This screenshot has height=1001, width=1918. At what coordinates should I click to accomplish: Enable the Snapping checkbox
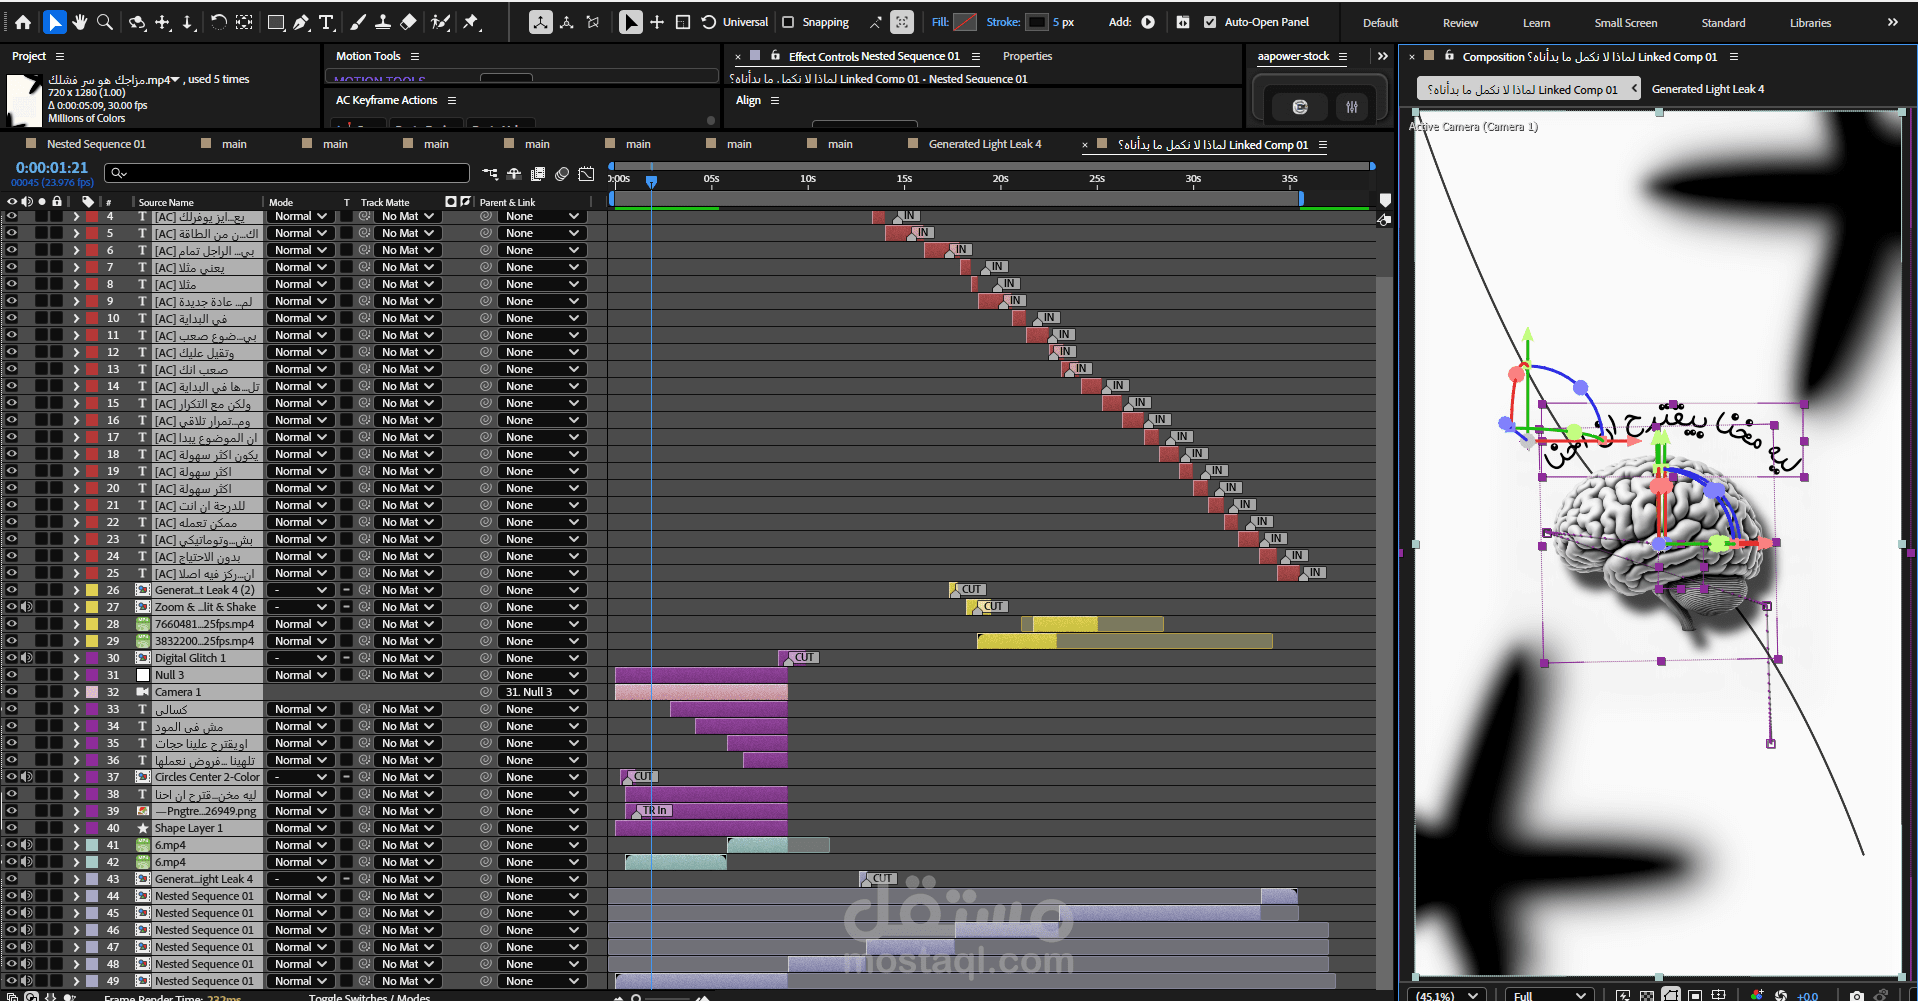pos(788,22)
